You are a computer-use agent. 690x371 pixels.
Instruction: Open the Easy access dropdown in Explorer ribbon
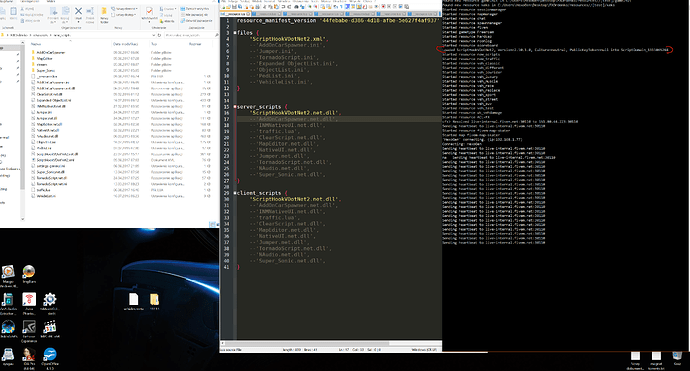pos(124,15)
